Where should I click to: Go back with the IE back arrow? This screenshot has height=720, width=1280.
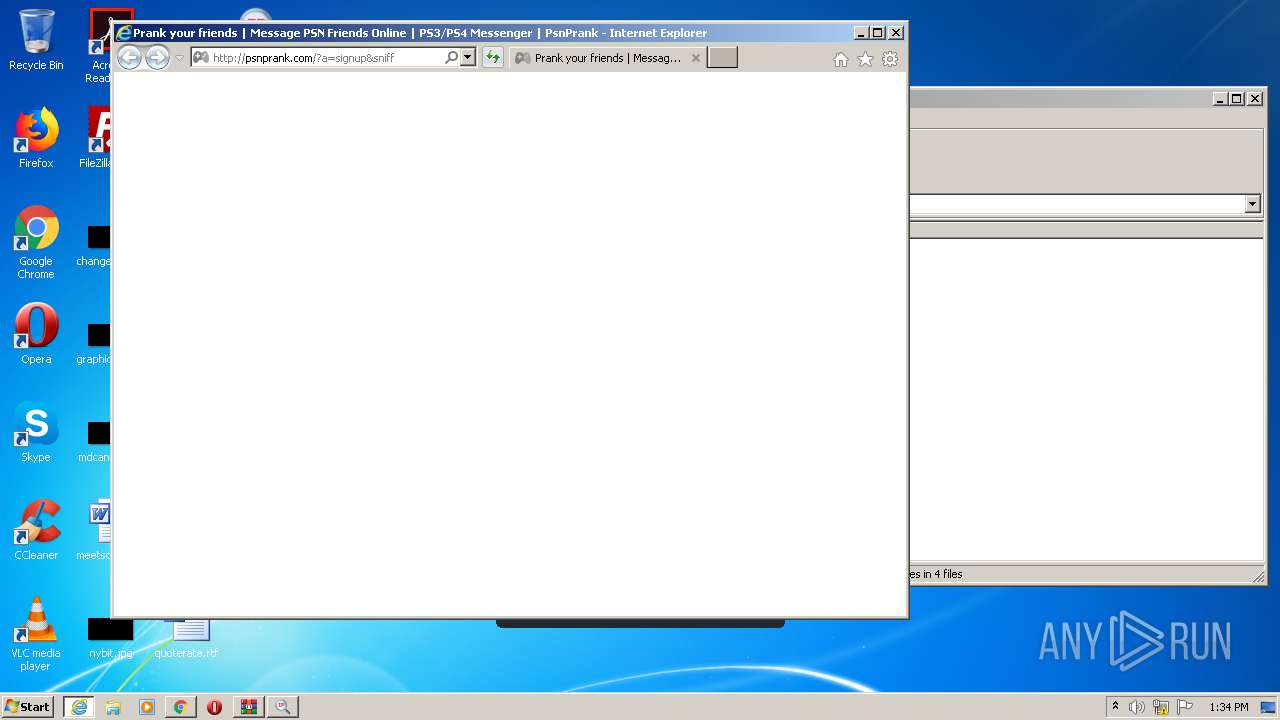tap(129, 58)
